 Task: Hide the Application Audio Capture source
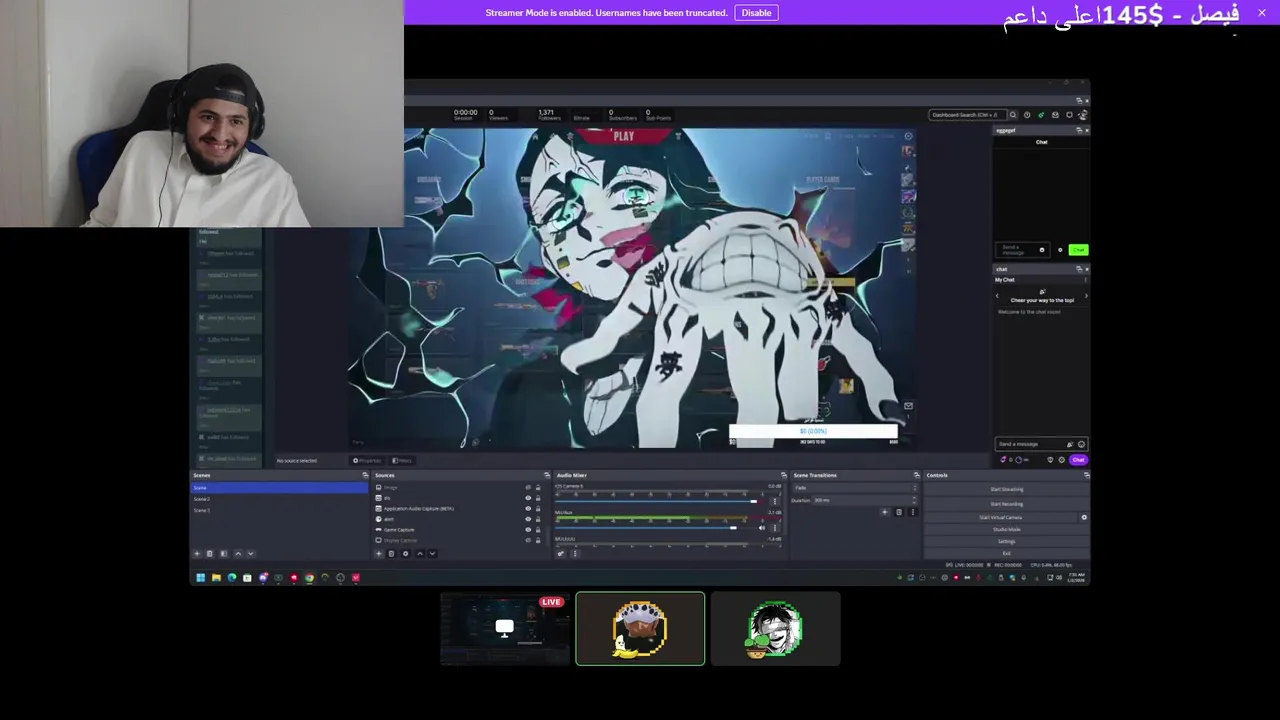point(528,508)
